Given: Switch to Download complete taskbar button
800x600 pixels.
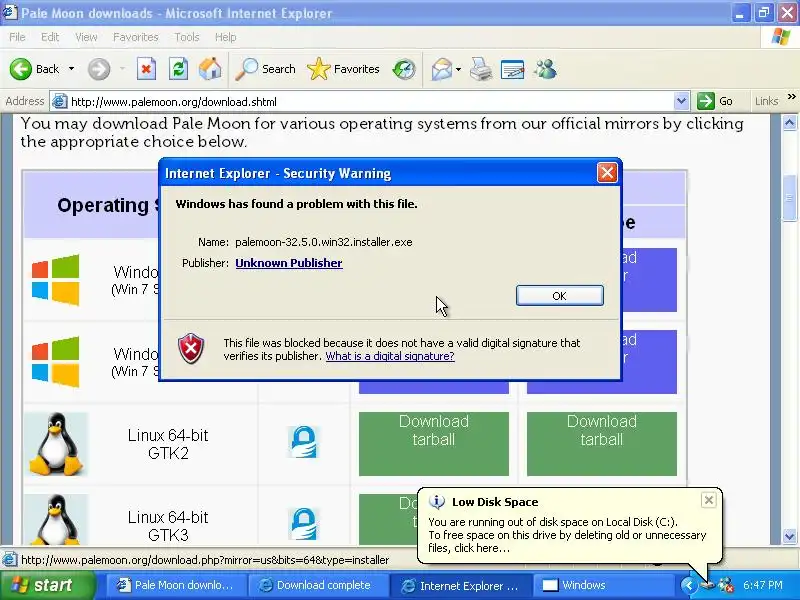Looking at the screenshot, I should point(318,585).
